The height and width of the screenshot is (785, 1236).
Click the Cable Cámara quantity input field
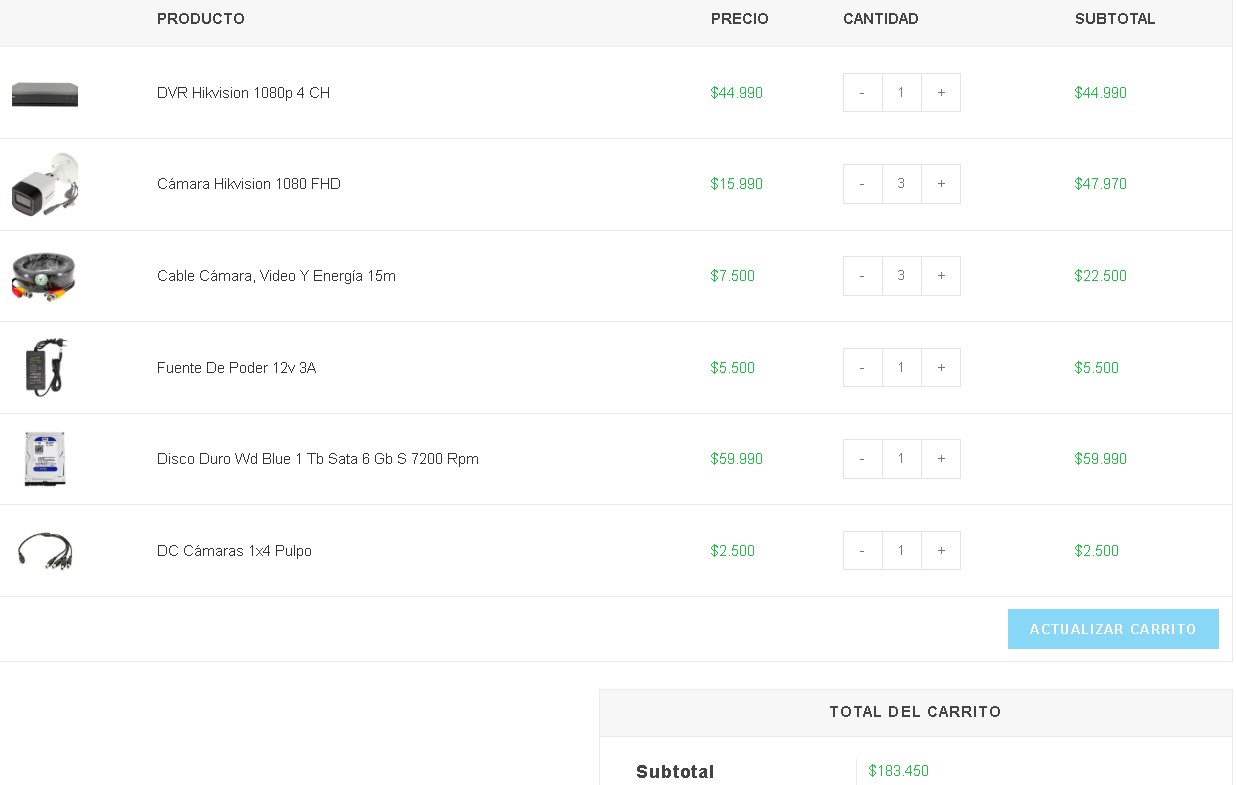(x=901, y=276)
